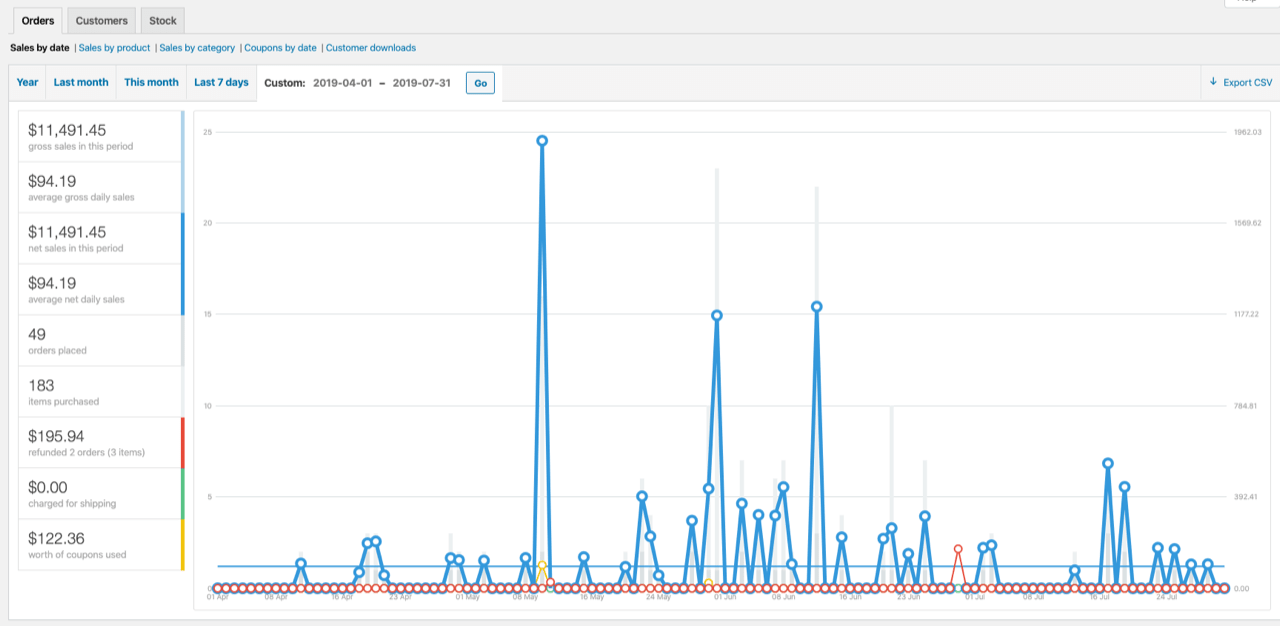Switch to the Customers tab

[102, 20]
